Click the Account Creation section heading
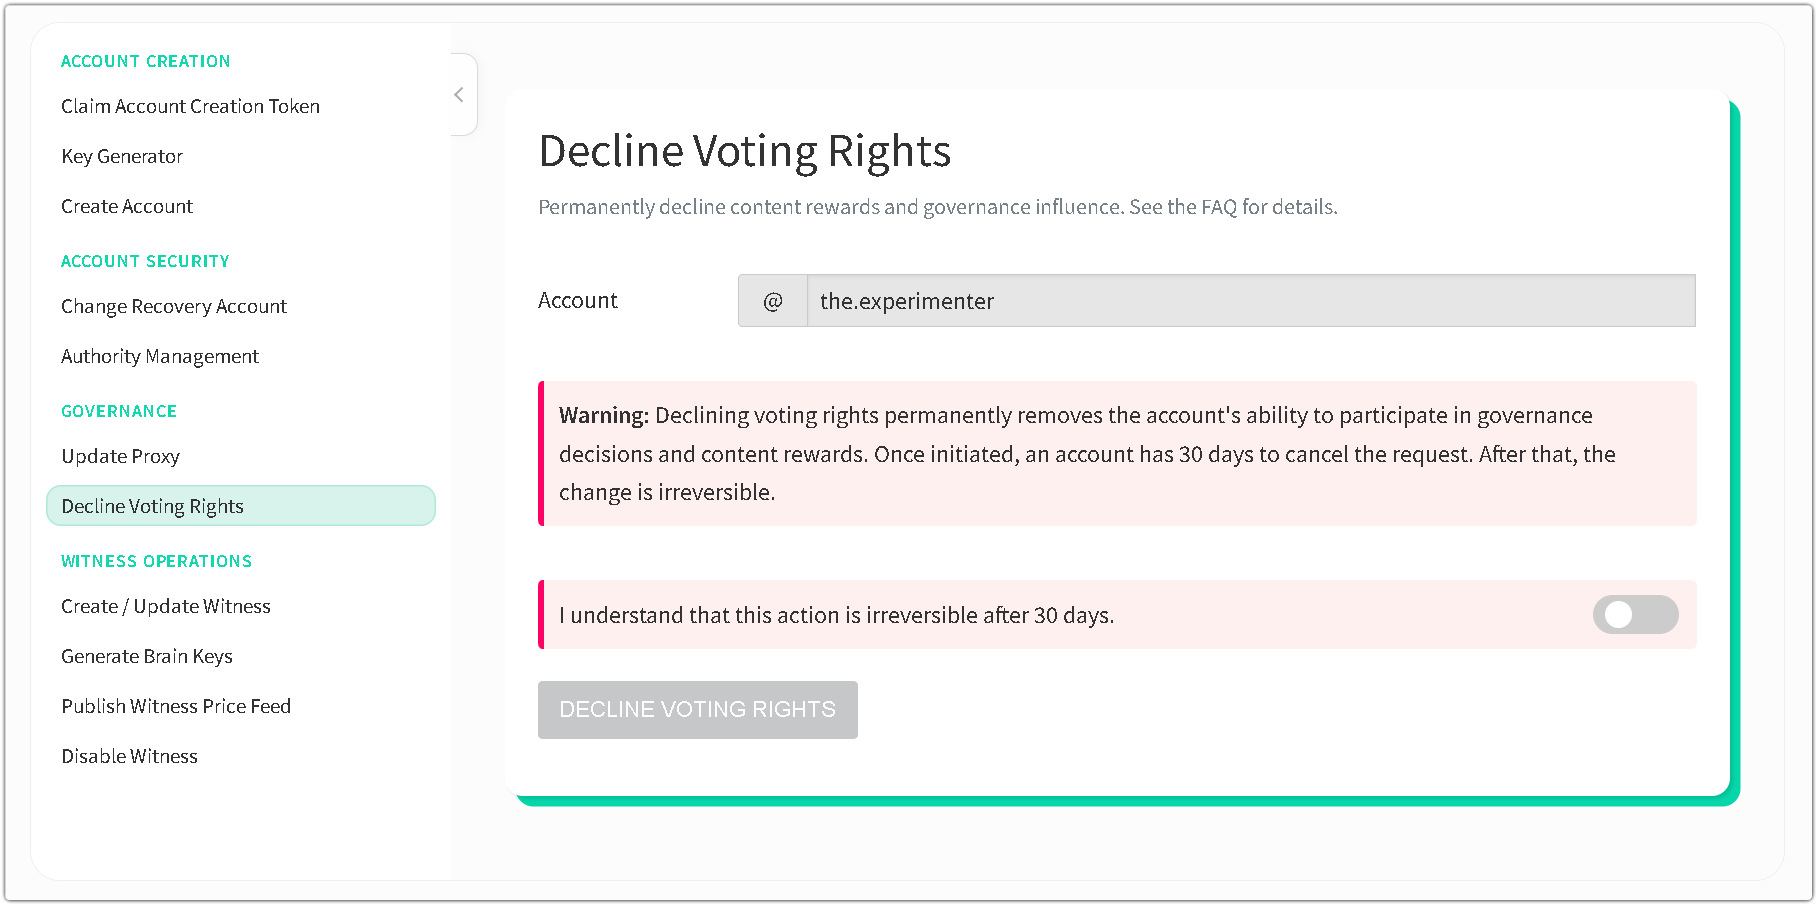Image resolution: width=1817 pixels, height=905 pixels. click(x=146, y=61)
